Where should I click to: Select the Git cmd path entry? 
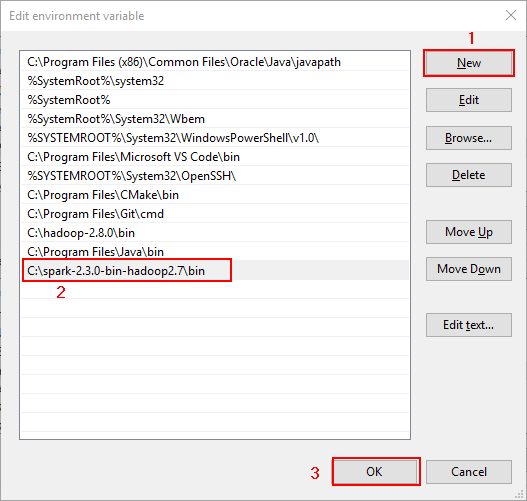215,214
